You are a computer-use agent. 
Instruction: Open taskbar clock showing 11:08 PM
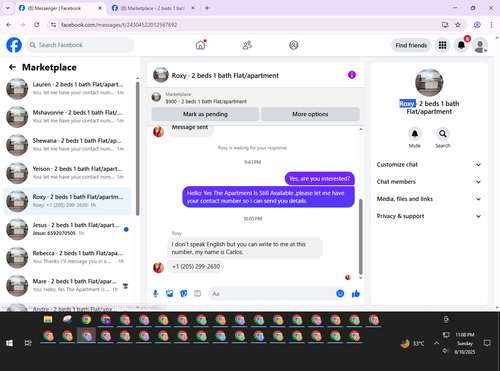[465, 343]
